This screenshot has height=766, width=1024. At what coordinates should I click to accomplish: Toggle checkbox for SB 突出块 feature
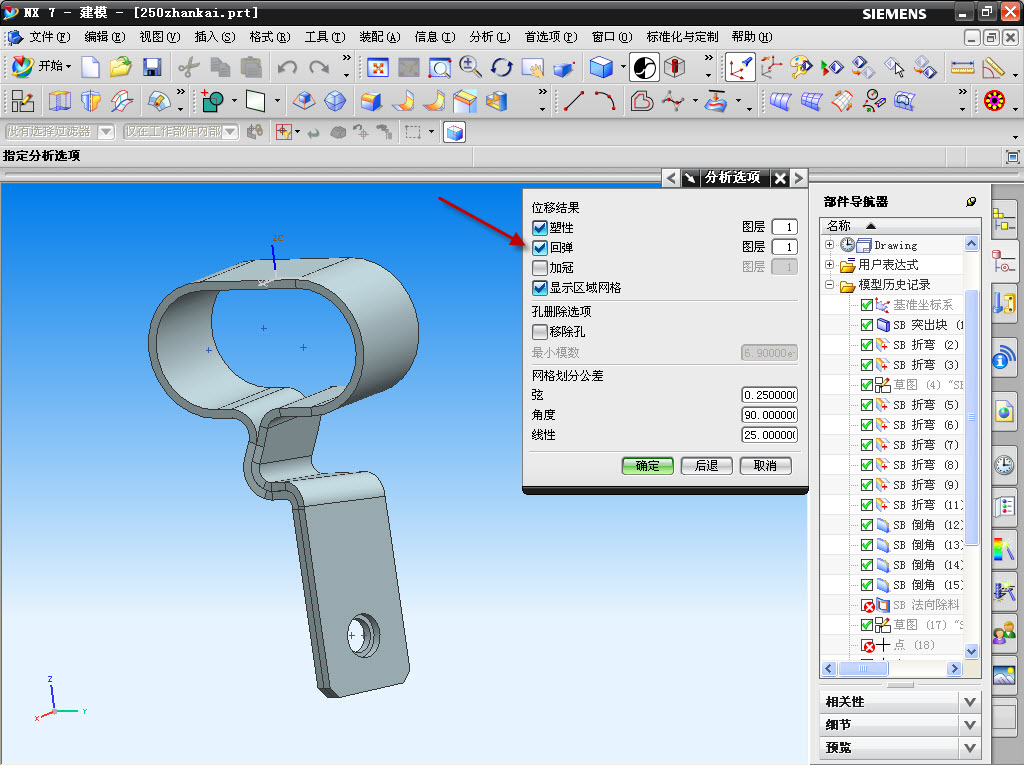(x=867, y=325)
